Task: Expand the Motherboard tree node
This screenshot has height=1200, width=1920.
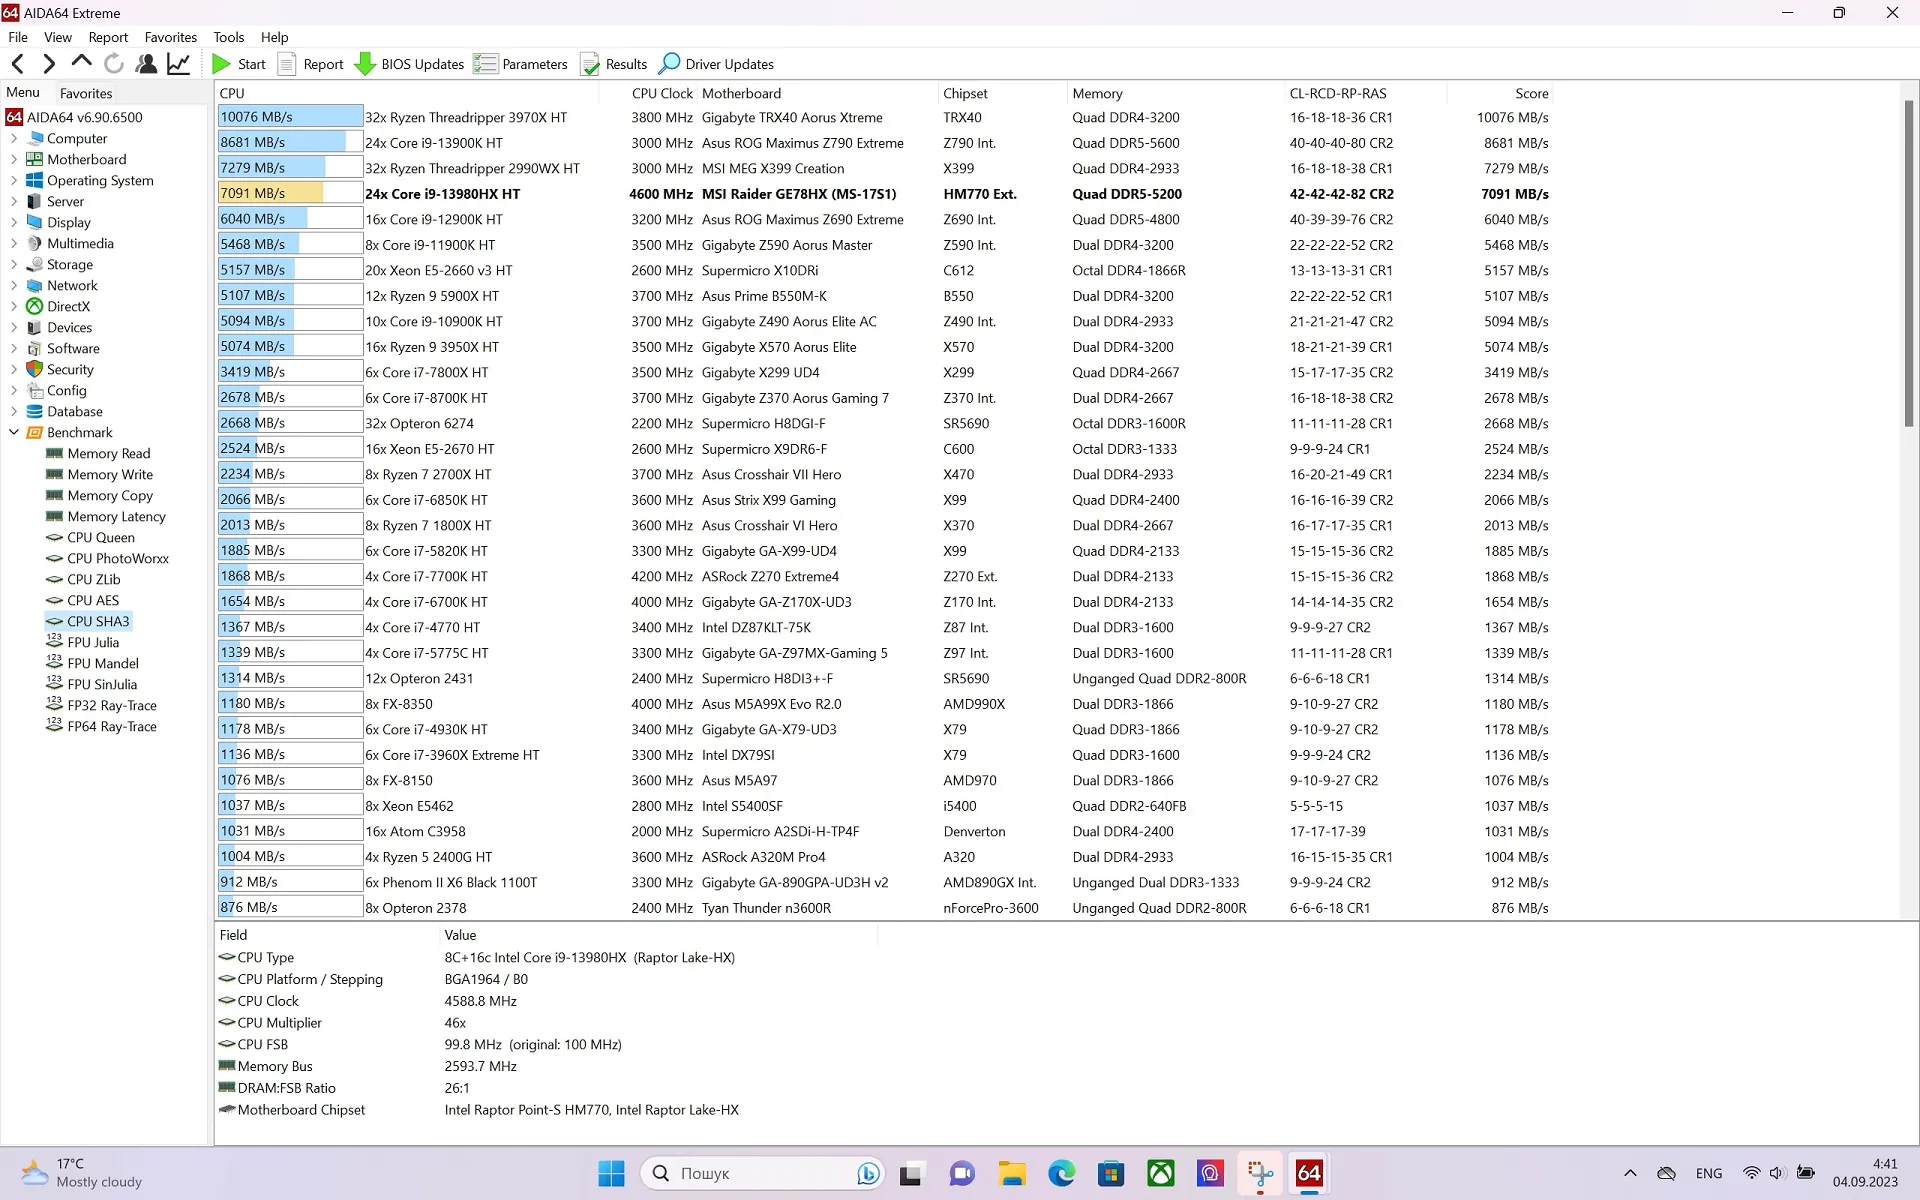Action: [x=14, y=160]
